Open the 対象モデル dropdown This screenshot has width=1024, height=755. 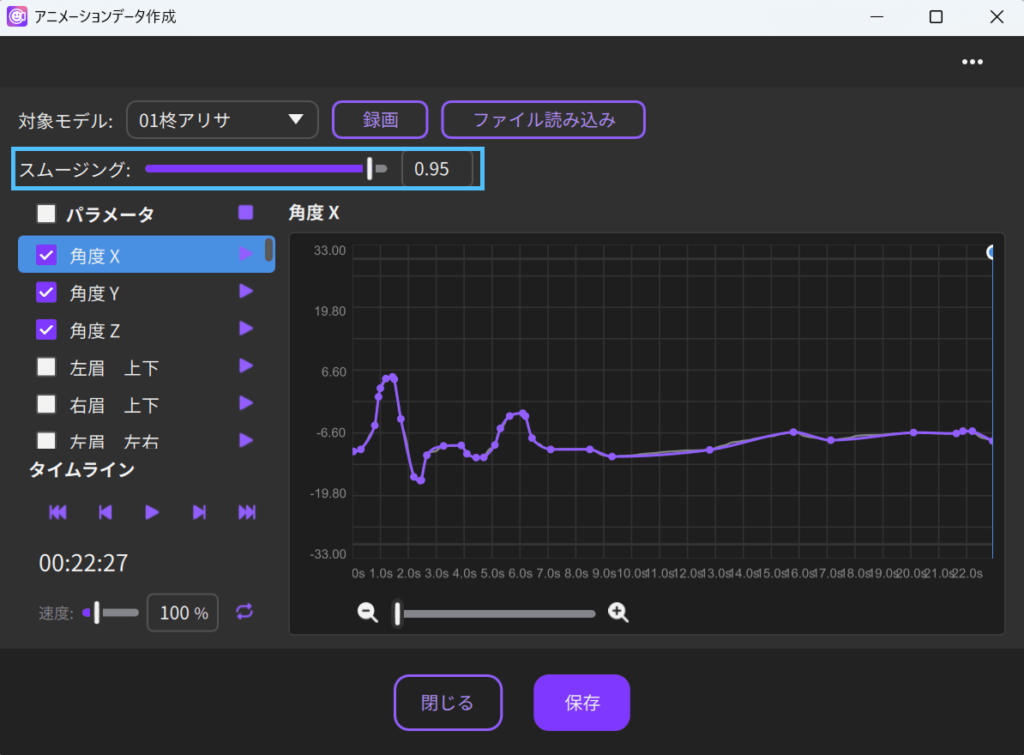[x=222, y=120]
